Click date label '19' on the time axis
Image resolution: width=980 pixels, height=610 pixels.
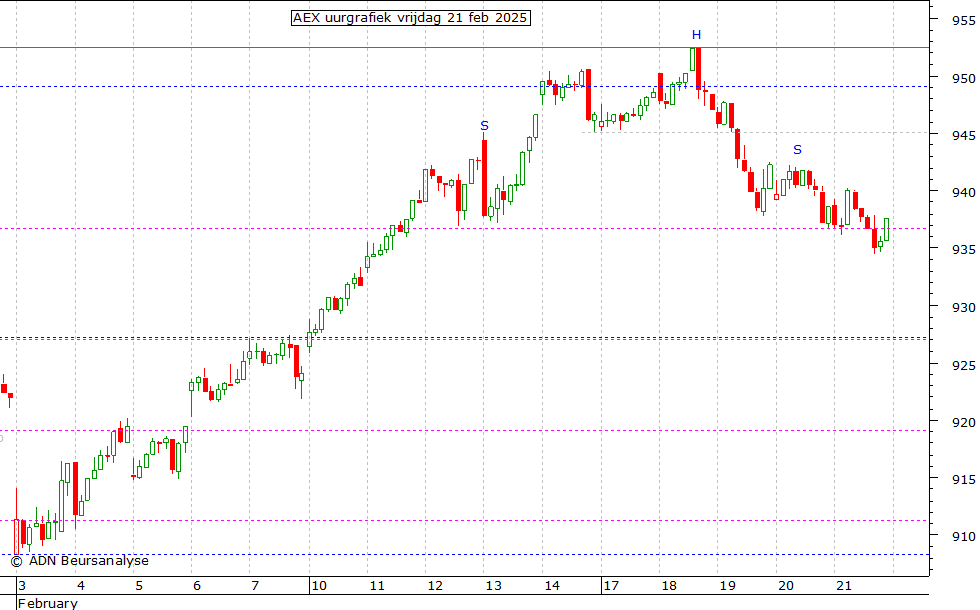728,586
